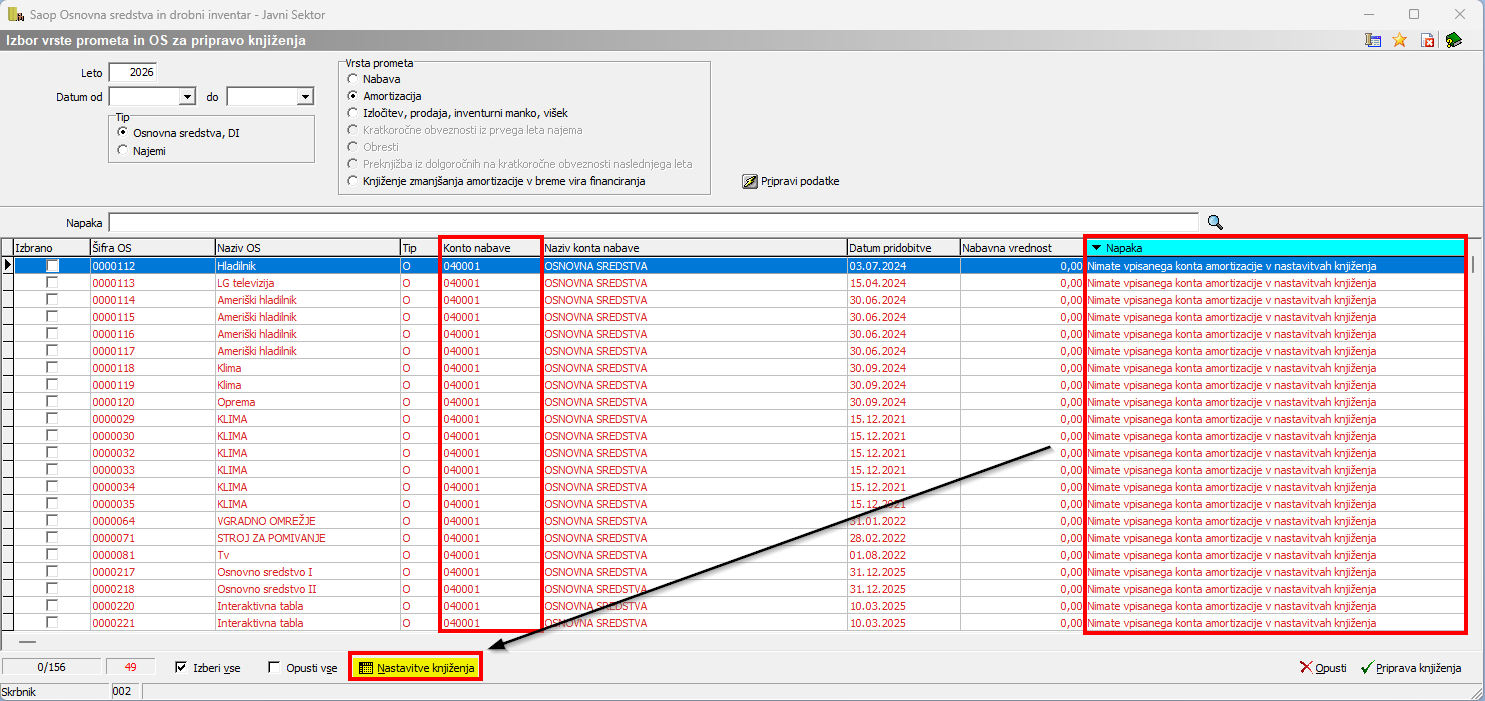Open Nastavitve knjiženja settings
Viewport: 1485px width, 701px height.
416,667
